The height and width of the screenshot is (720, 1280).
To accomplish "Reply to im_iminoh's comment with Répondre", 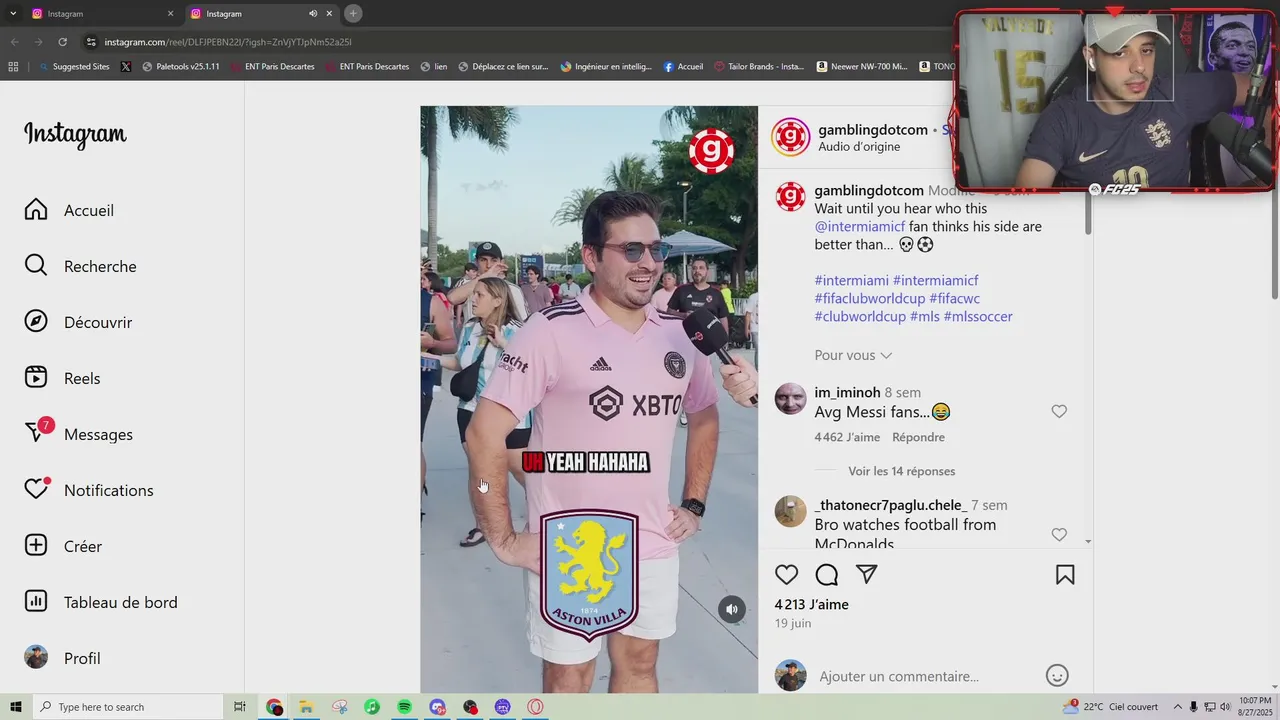I will [x=918, y=437].
